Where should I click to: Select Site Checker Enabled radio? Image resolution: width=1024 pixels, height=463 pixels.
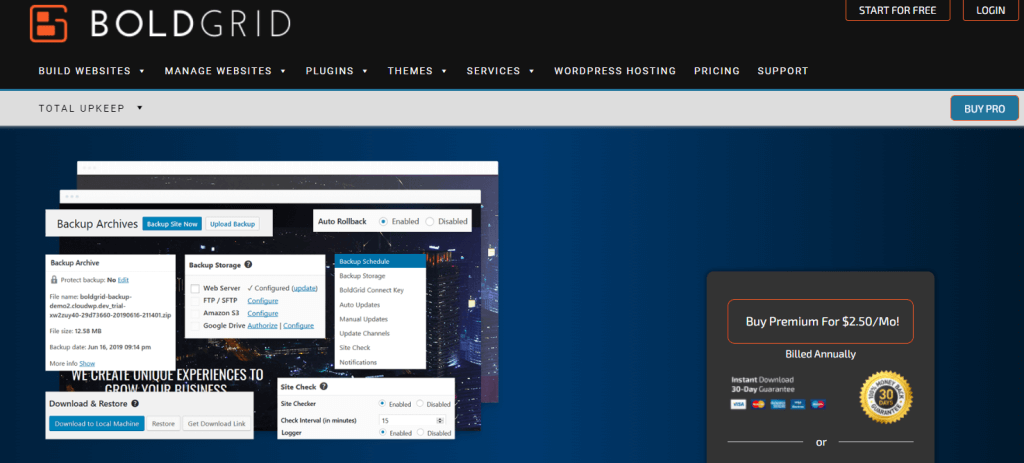coord(382,404)
